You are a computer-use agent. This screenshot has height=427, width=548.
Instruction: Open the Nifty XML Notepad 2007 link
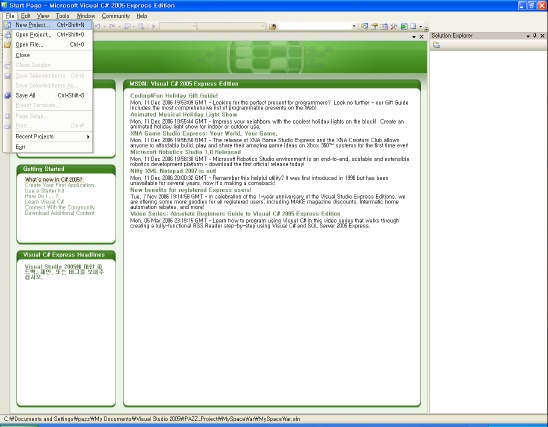pos(173,171)
